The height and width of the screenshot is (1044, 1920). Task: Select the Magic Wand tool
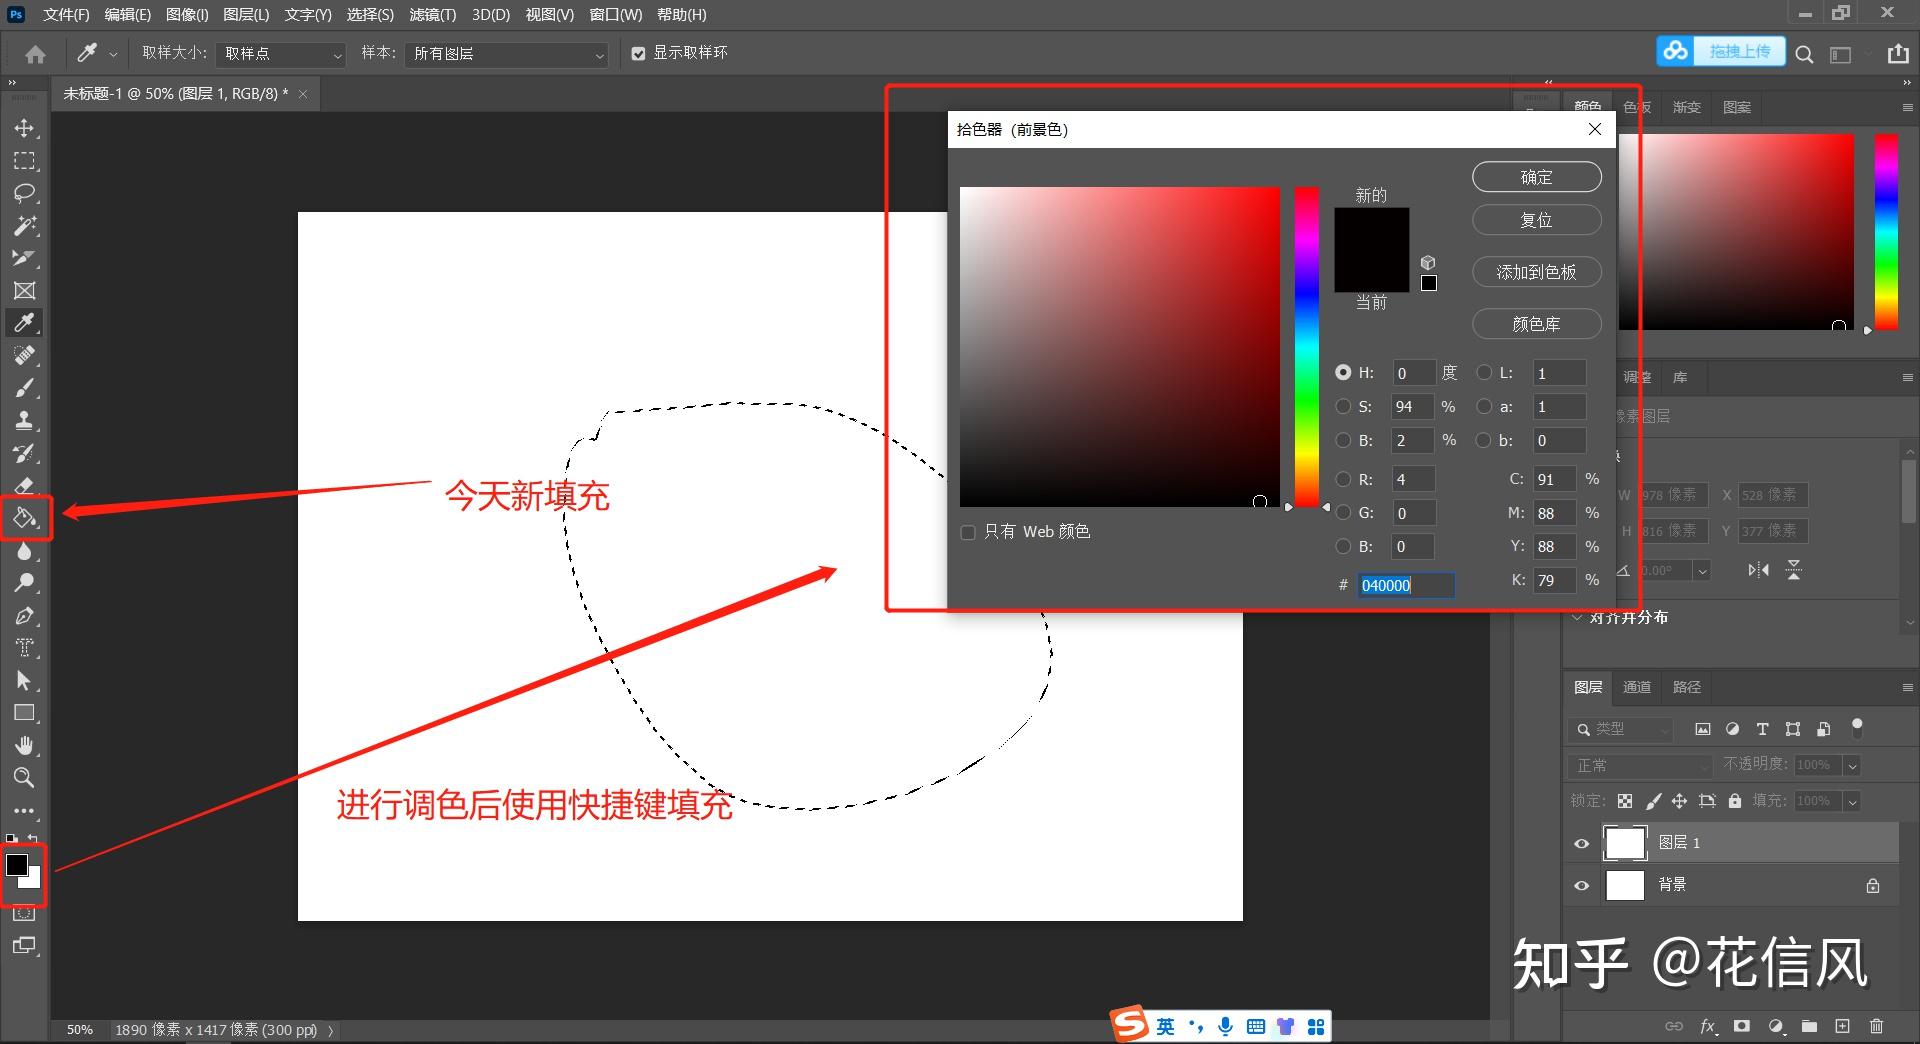click(24, 226)
